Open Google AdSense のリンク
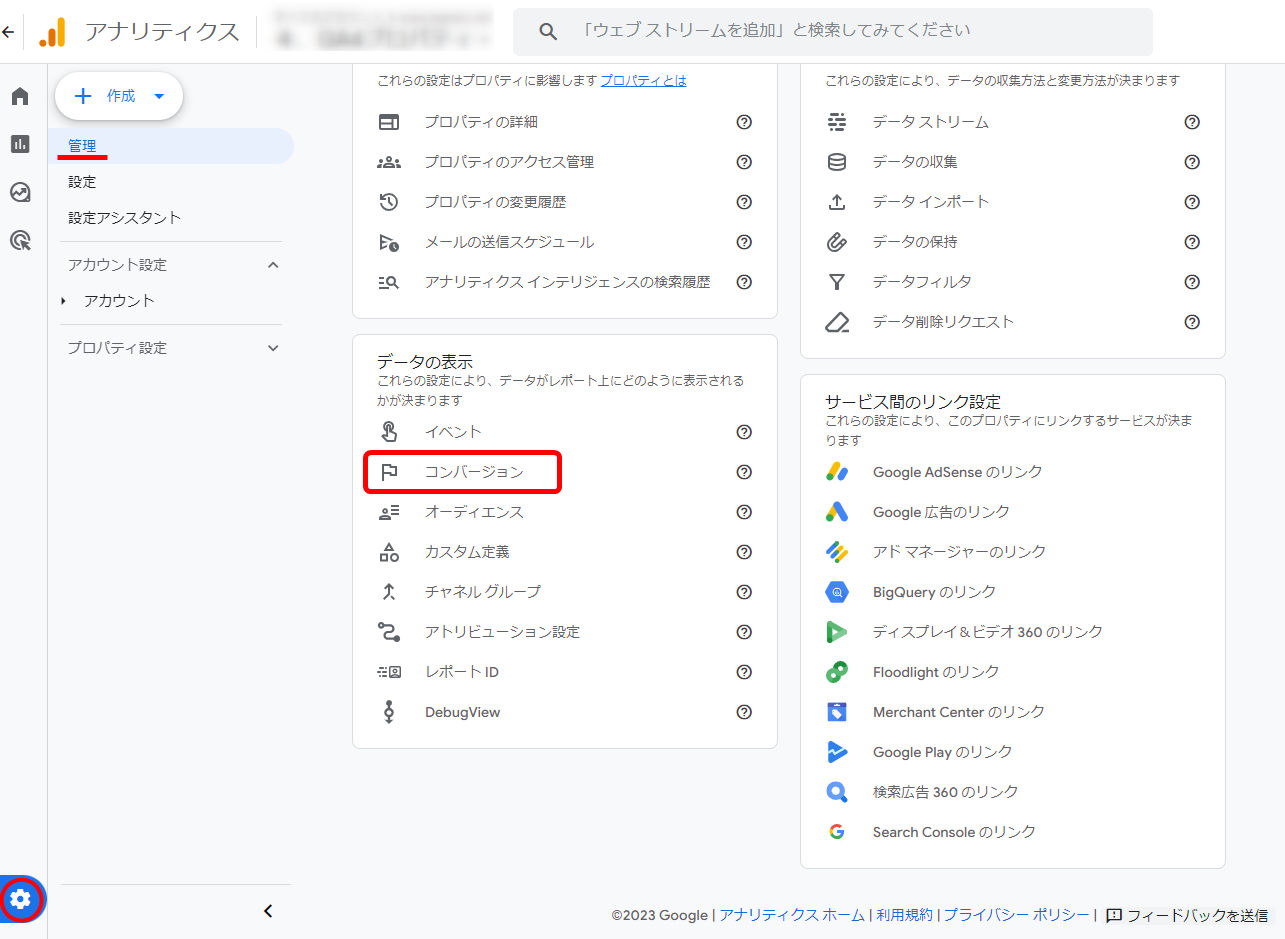 (x=957, y=472)
